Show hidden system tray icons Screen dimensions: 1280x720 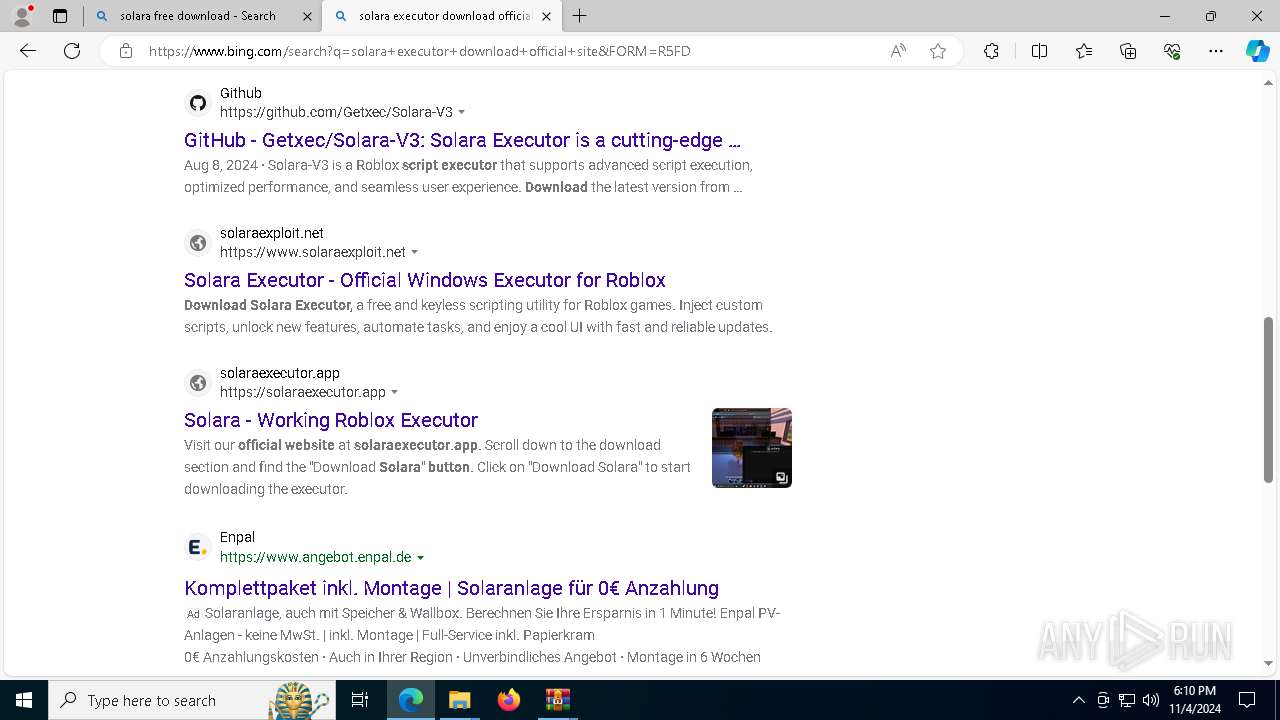[x=1078, y=700]
